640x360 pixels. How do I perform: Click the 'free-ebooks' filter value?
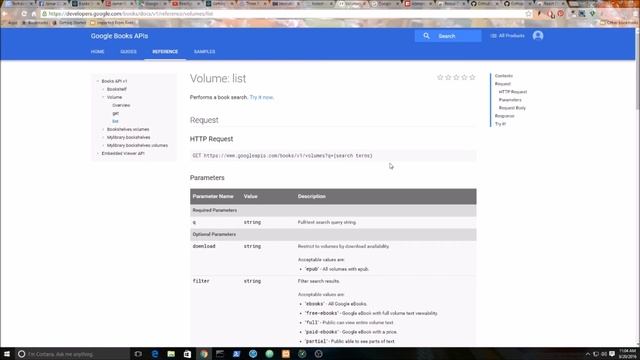pyautogui.click(x=322, y=313)
